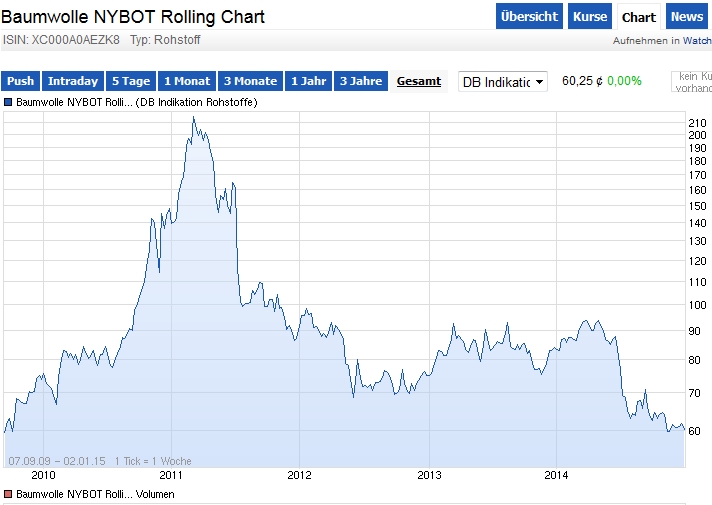Click the 210 y-axis label
This screenshot has height=505, width=712.
pos(697,123)
